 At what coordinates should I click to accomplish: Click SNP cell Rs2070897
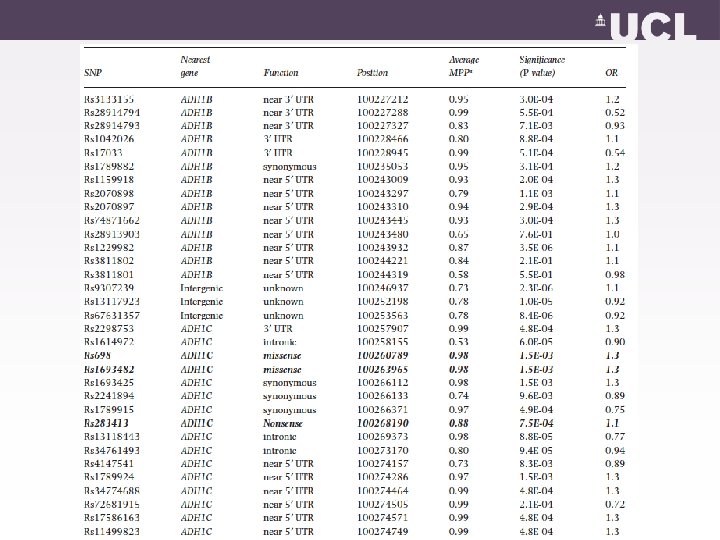(x=109, y=207)
